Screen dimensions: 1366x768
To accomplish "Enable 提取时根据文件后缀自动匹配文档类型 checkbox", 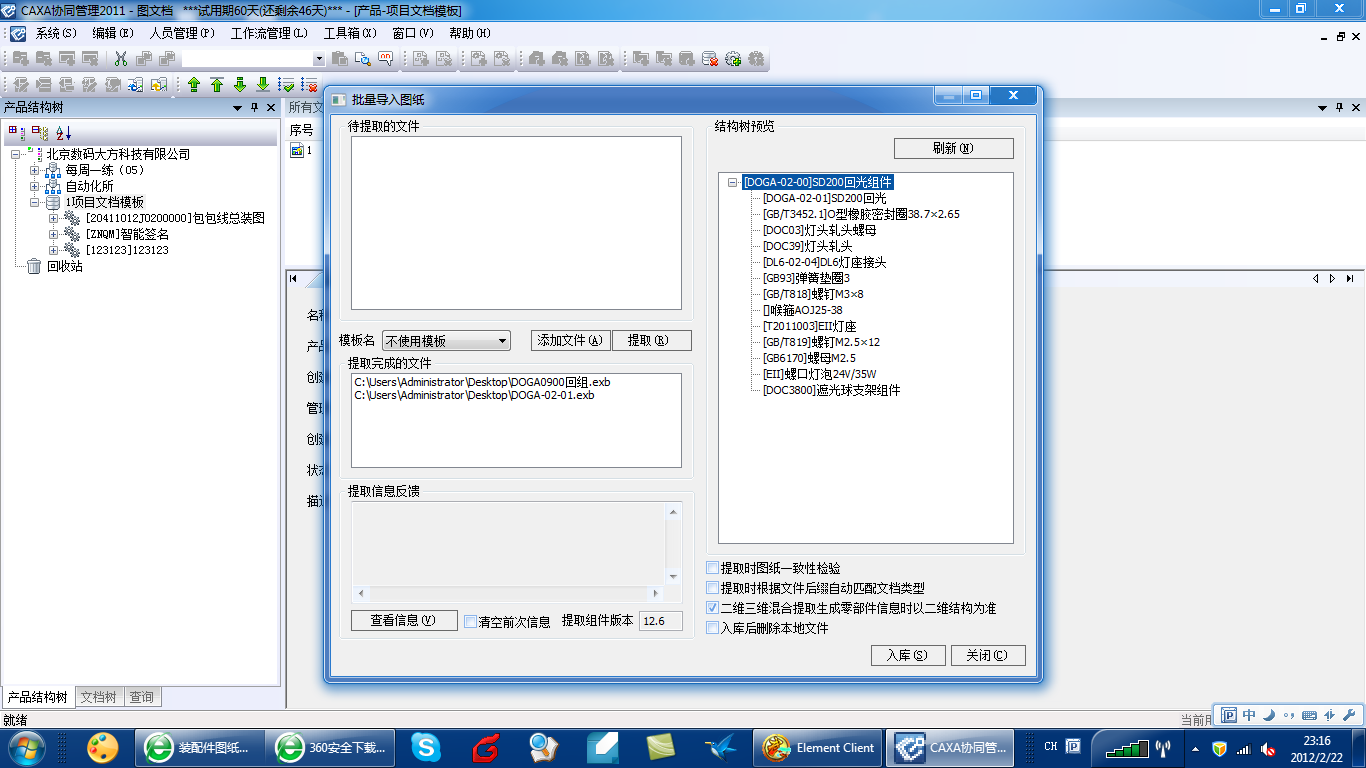I will [x=713, y=588].
